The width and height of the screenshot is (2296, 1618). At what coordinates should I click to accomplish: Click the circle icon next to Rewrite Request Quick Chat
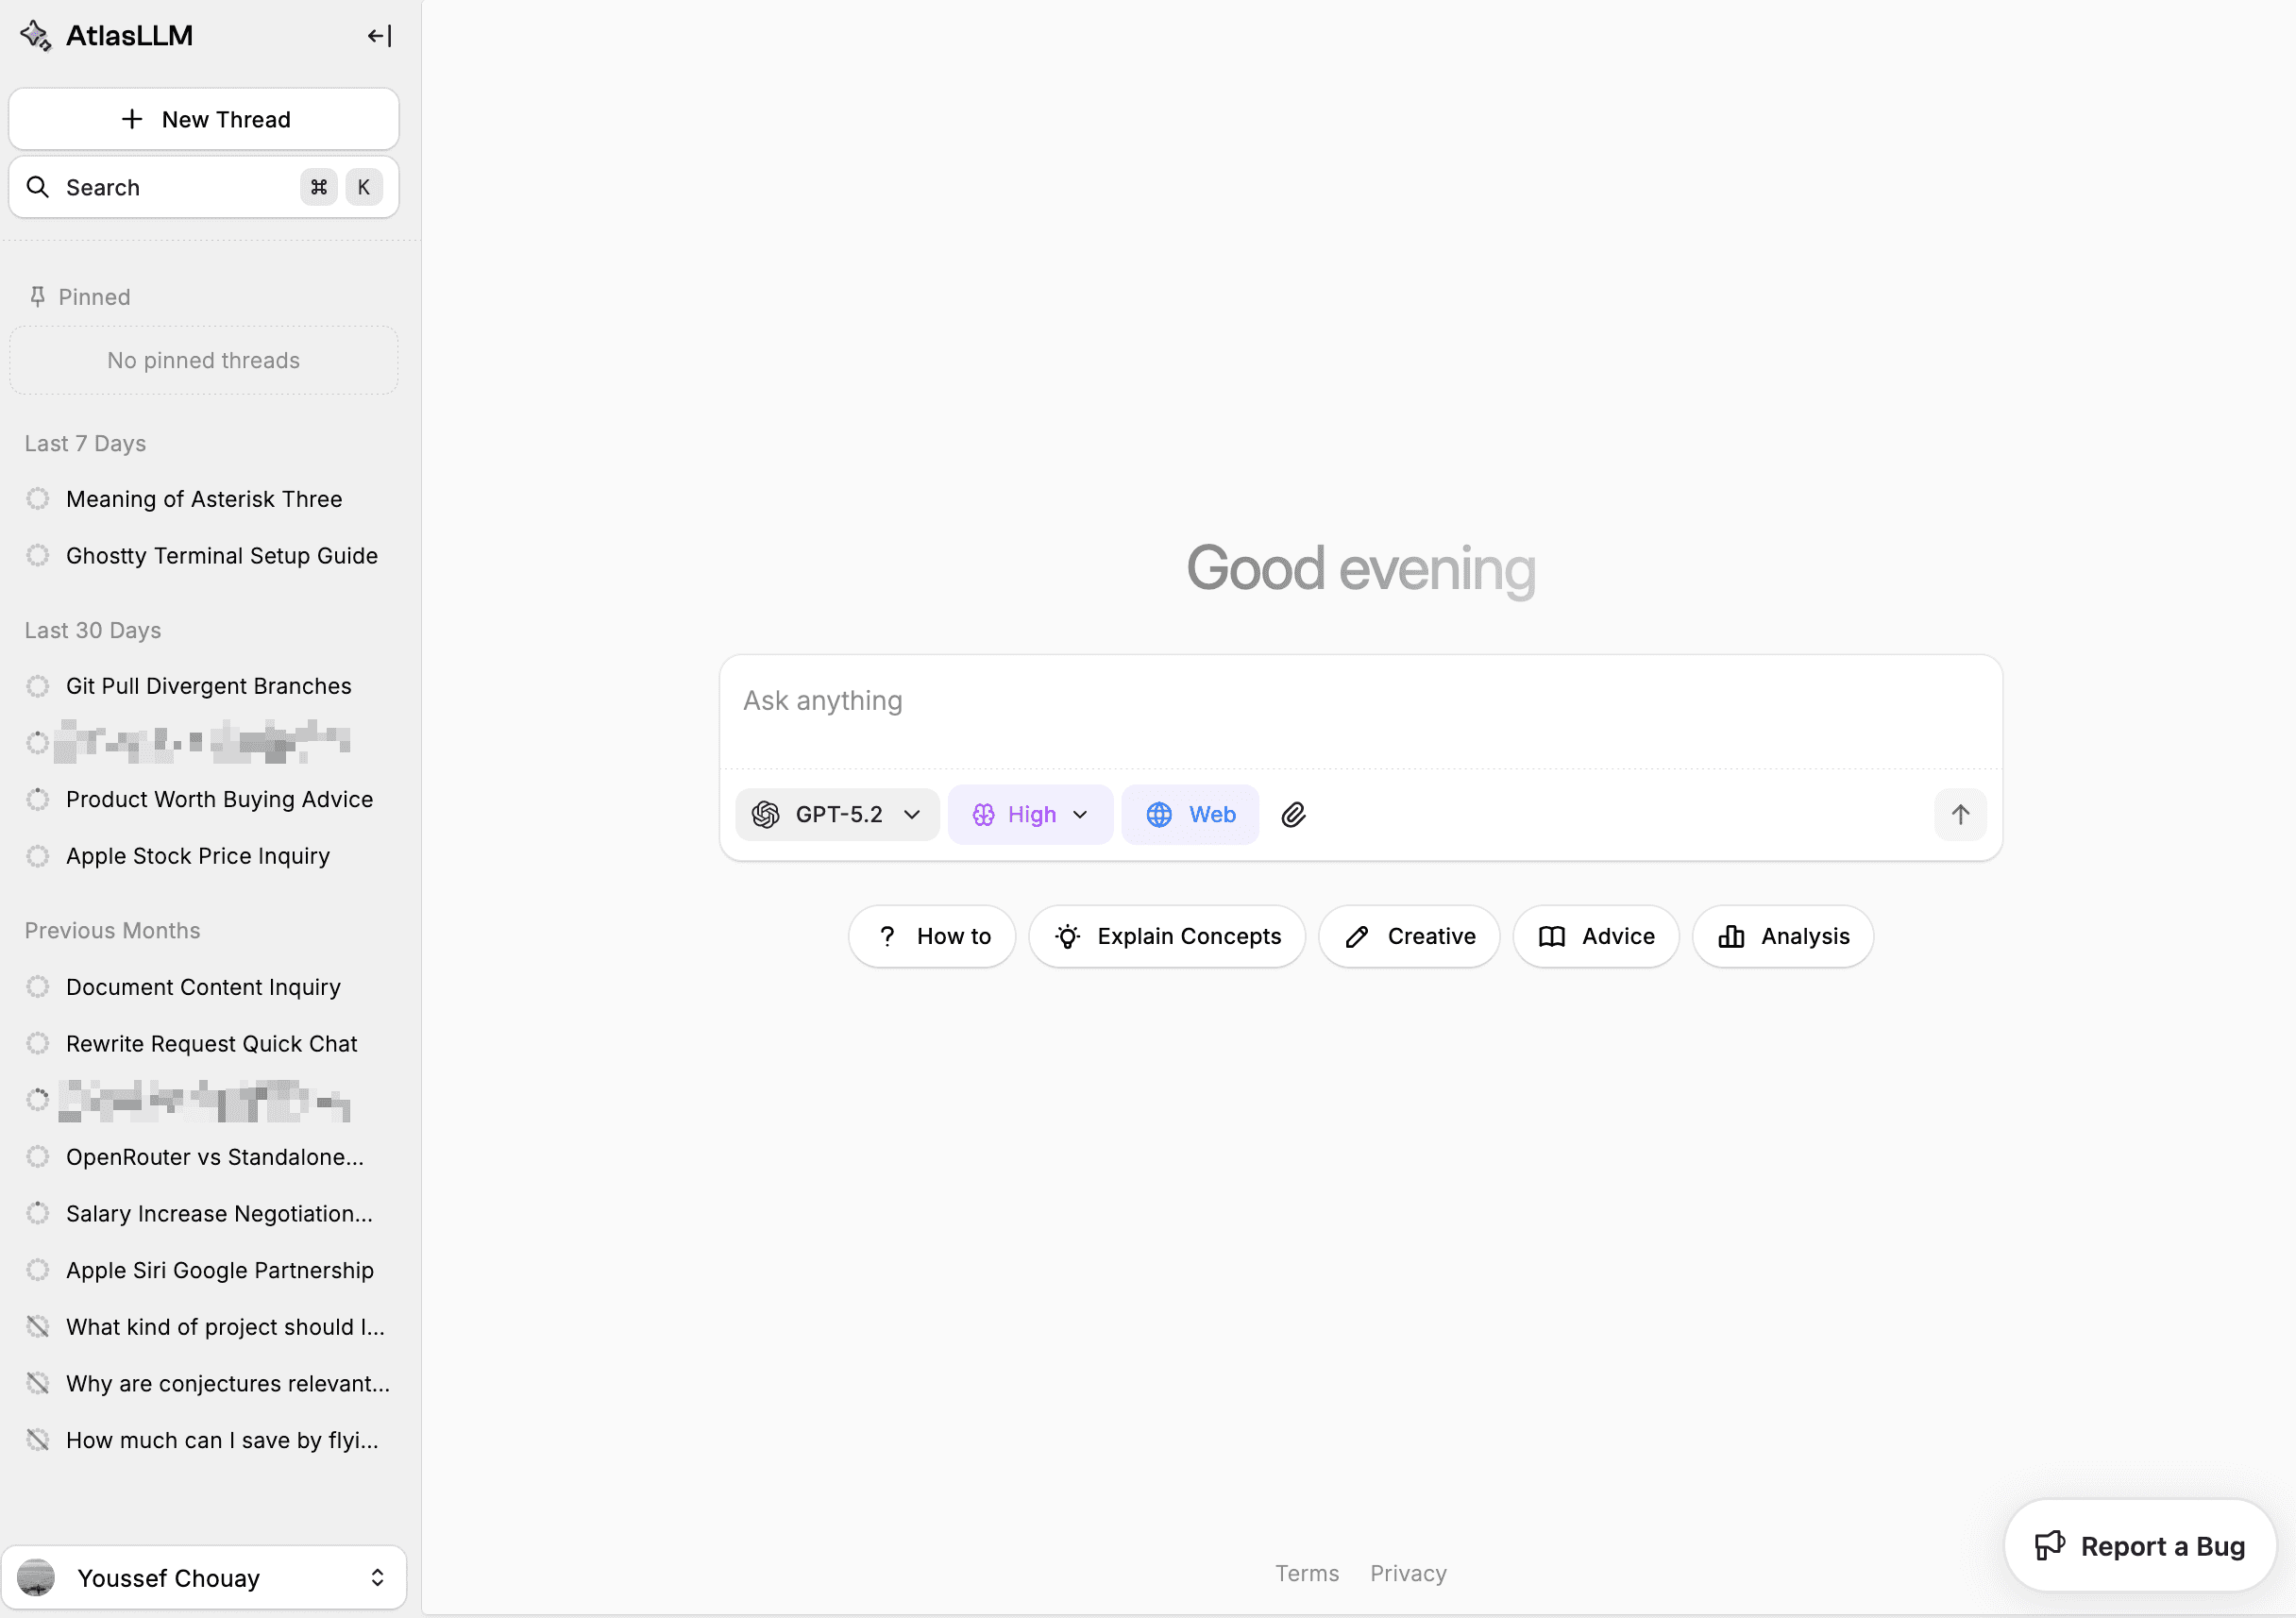point(38,1043)
